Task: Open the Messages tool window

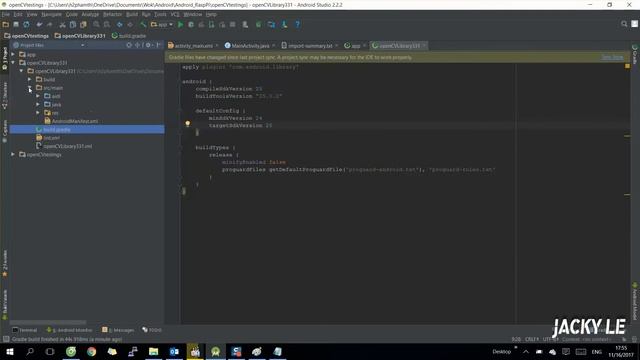Action: [118, 330]
